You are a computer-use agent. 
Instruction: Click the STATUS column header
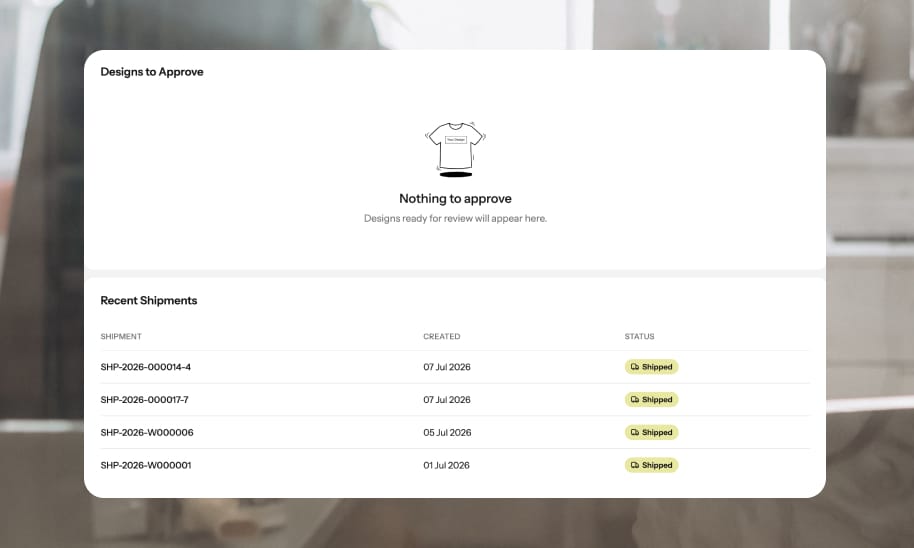pyautogui.click(x=639, y=336)
